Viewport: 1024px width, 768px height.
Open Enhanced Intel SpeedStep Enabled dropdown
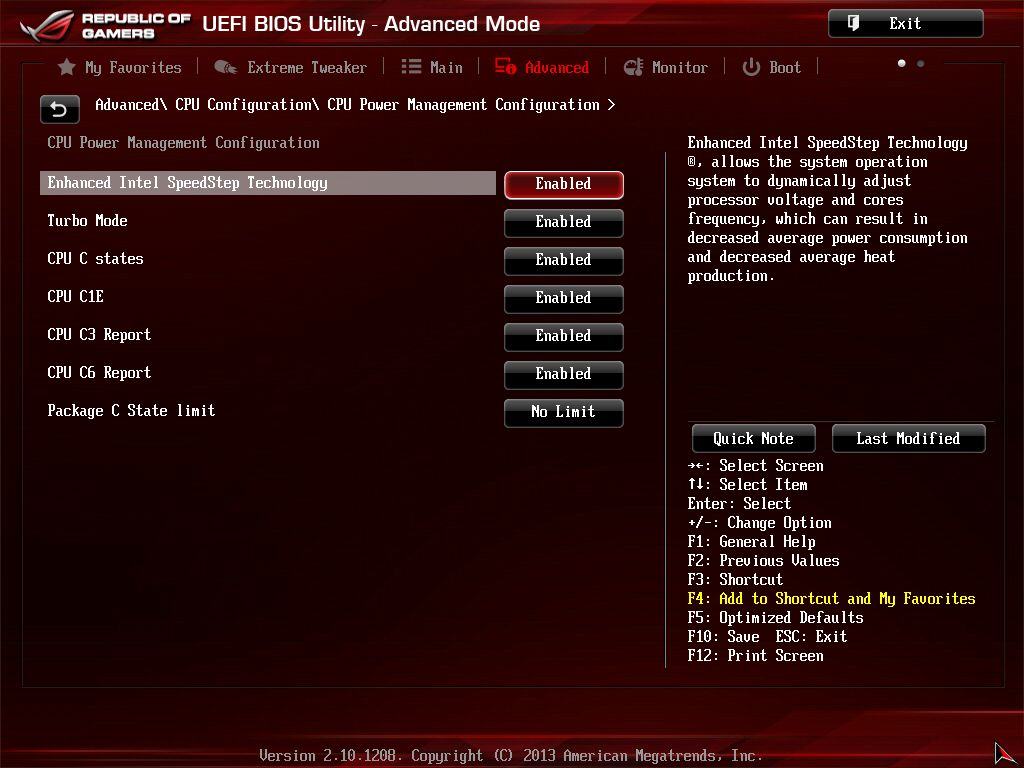click(x=564, y=184)
